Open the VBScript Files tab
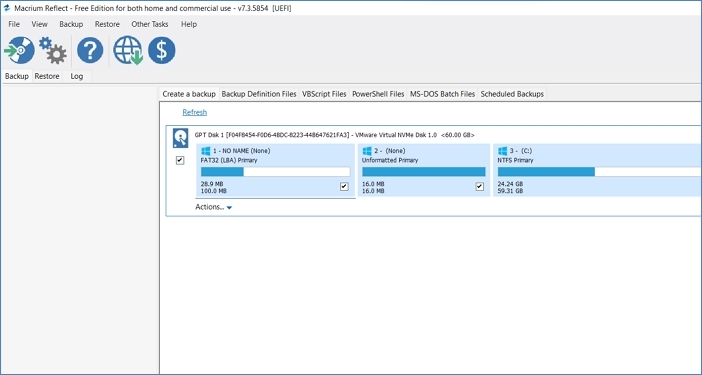Image resolution: width=702 pixels, height=375 pixels. click(324, 94)
